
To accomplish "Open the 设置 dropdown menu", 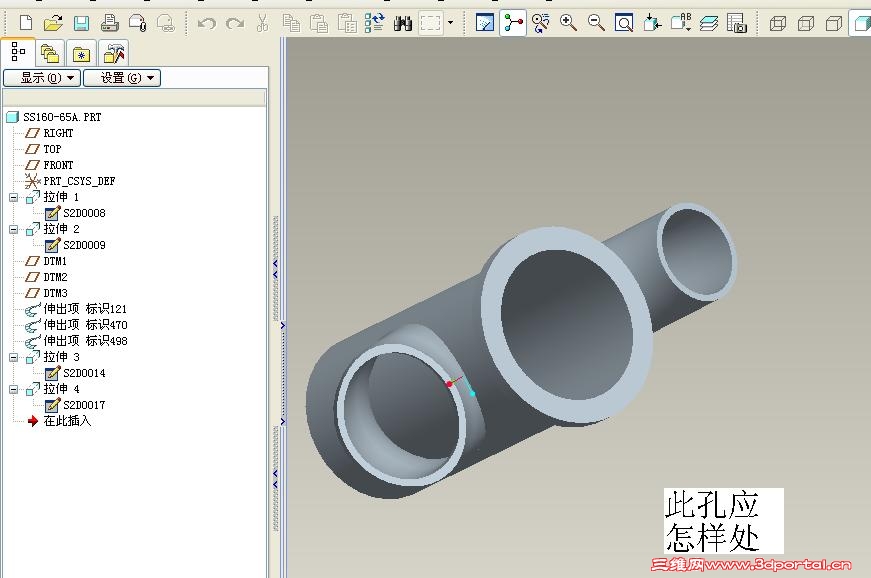I will [x=122, y=78].
